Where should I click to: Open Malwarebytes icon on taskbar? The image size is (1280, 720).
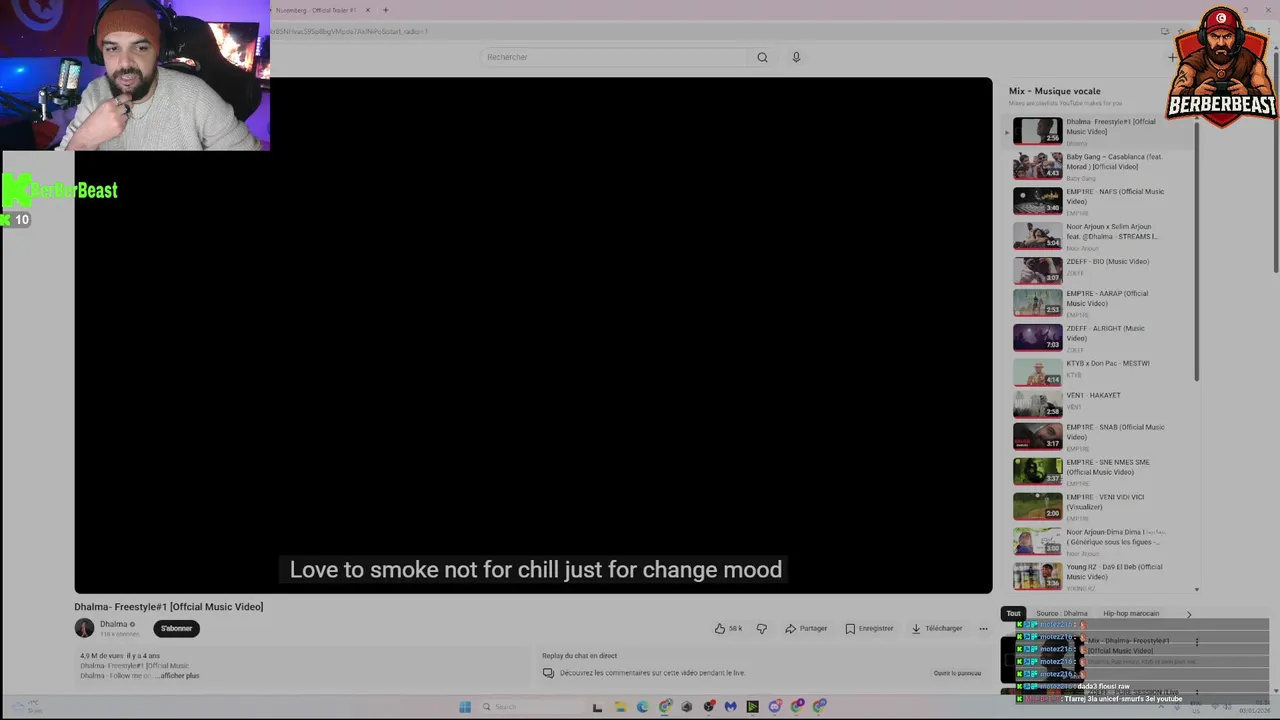pos(731,707)
